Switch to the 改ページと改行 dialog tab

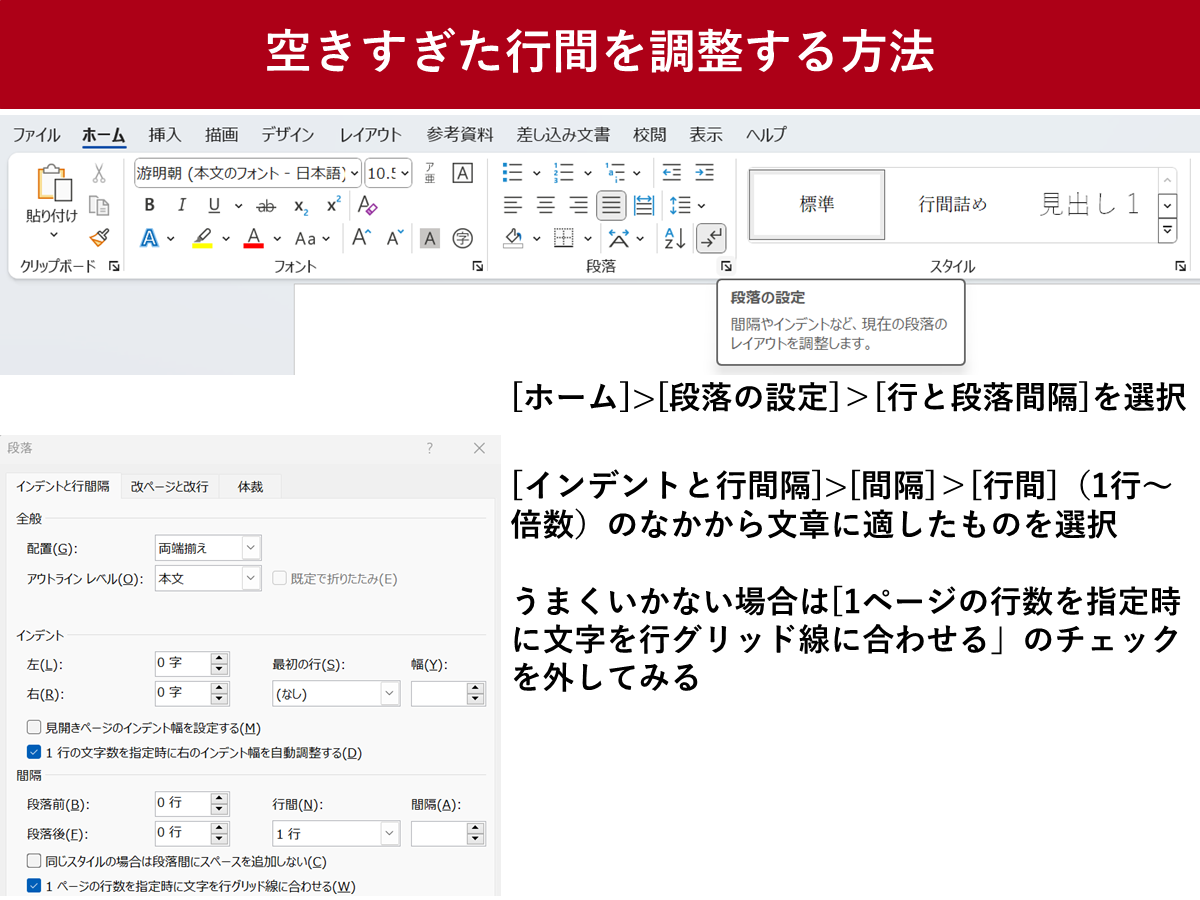point(169,486)
